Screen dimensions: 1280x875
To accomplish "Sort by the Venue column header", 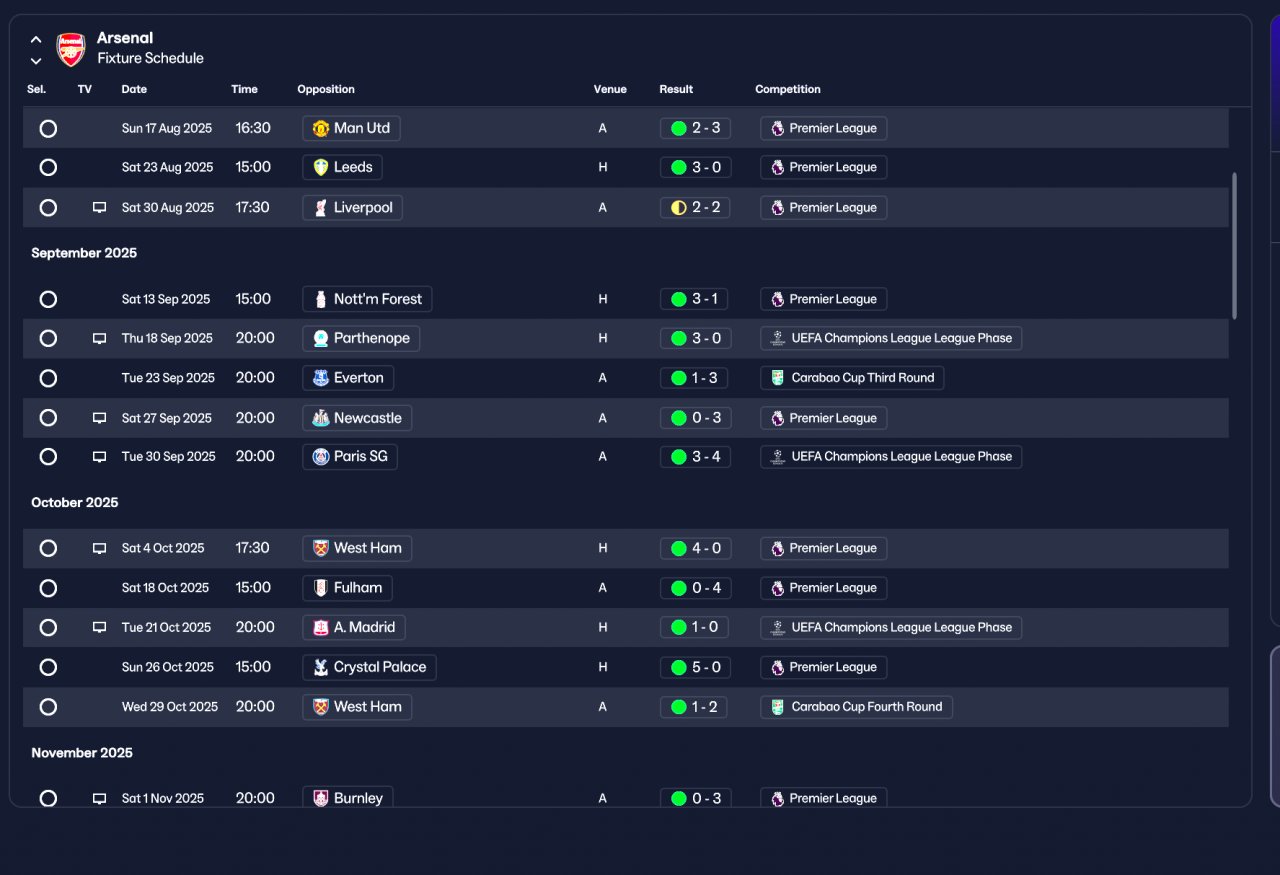I will point(610,89).
